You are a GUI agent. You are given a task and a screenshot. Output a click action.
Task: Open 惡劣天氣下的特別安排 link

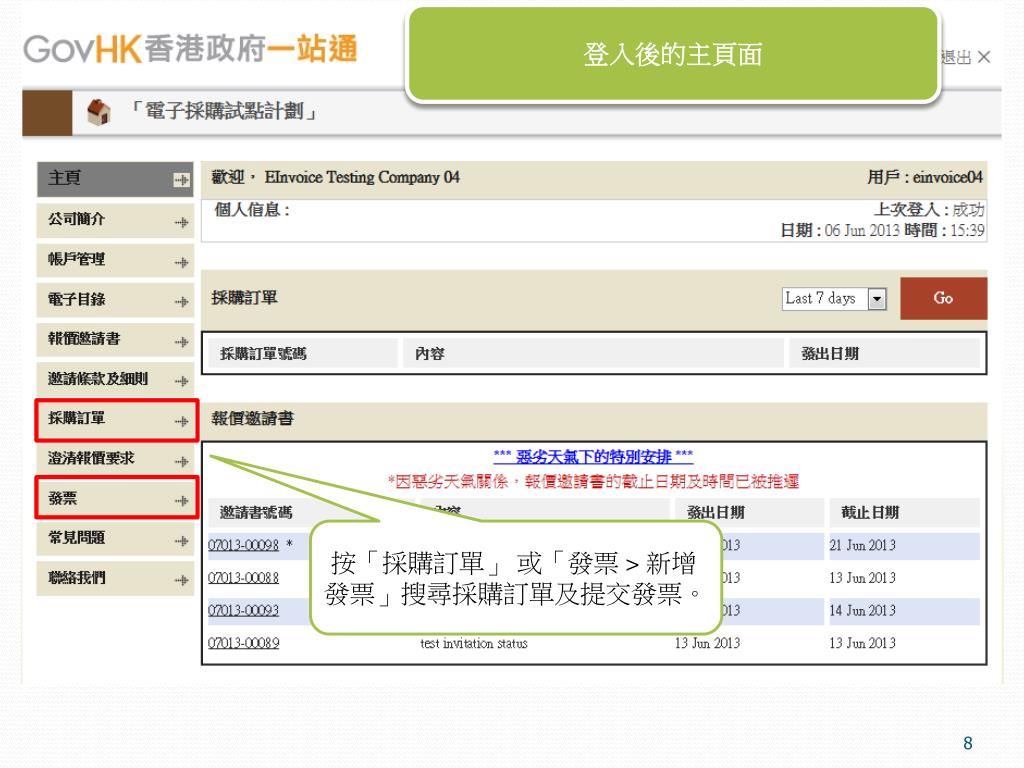tap(593, 456)
